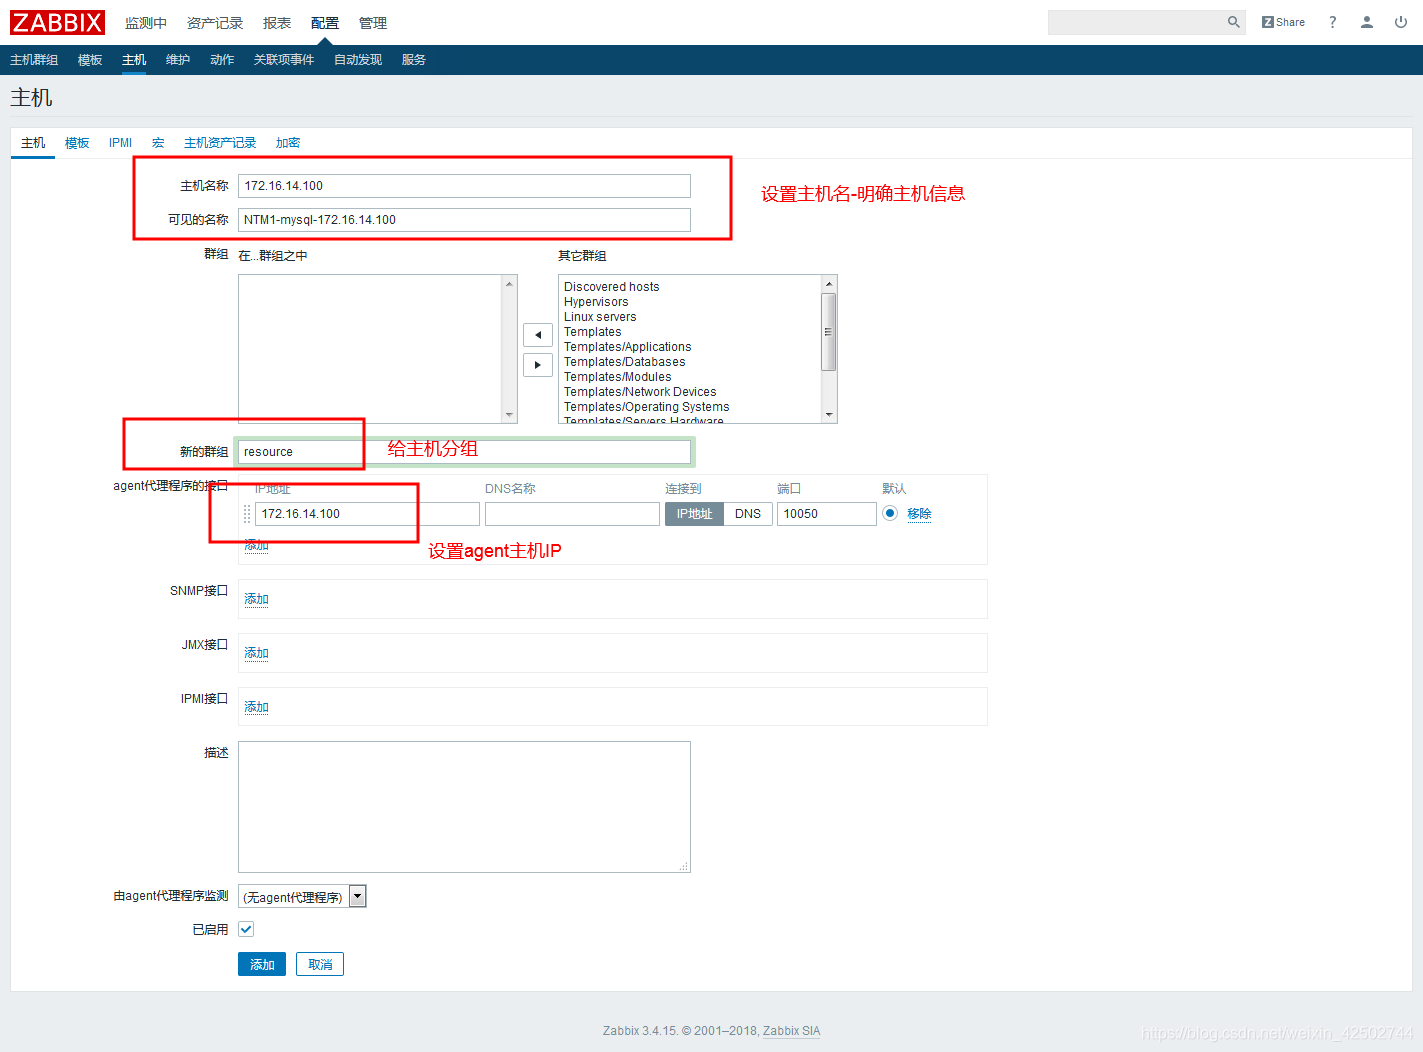Switch to the 加密 tab

tap(288, 143)
